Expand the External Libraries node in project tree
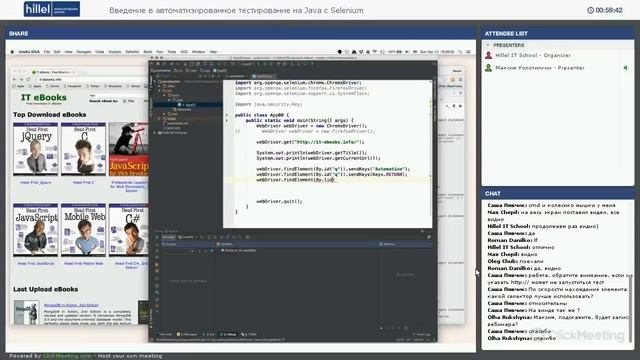The height and width of the screenshot is (360, 640). [155, 133]
